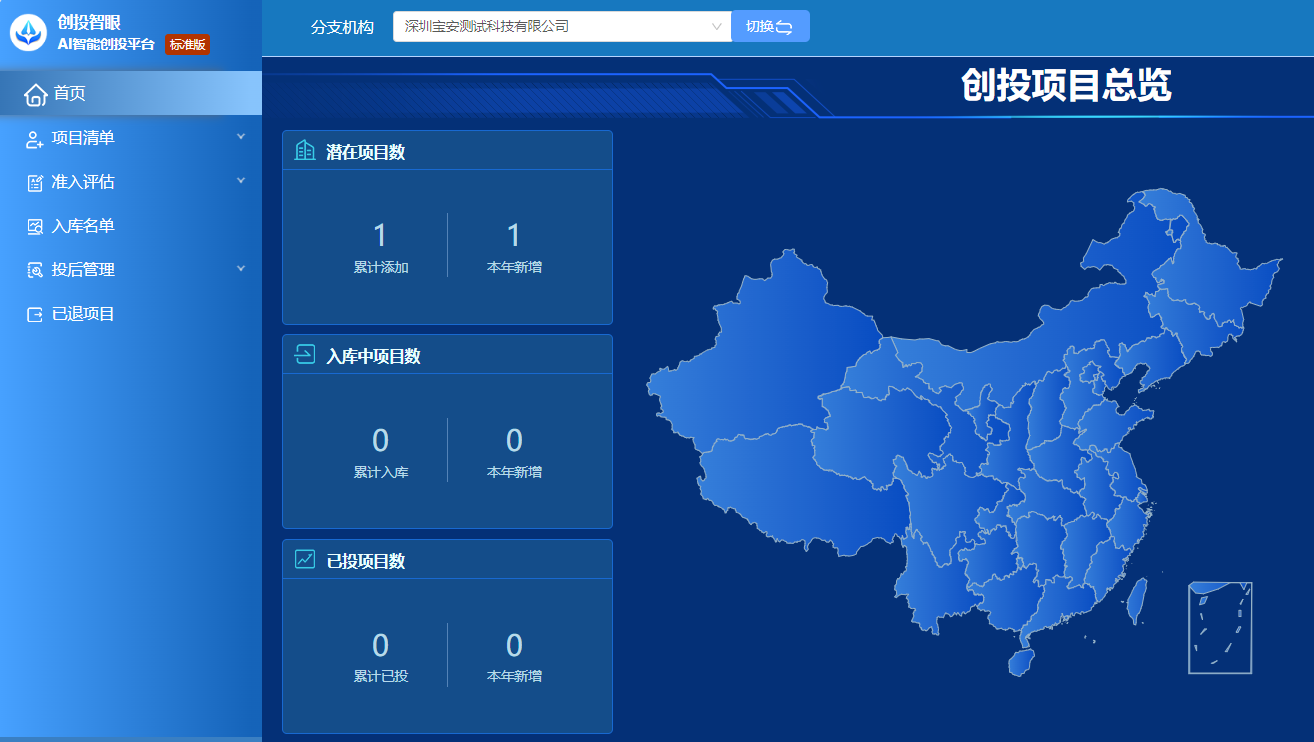Click the 累计添加 count in 潜在项目数
1314x742 pixels.
(x=380, y=236)
